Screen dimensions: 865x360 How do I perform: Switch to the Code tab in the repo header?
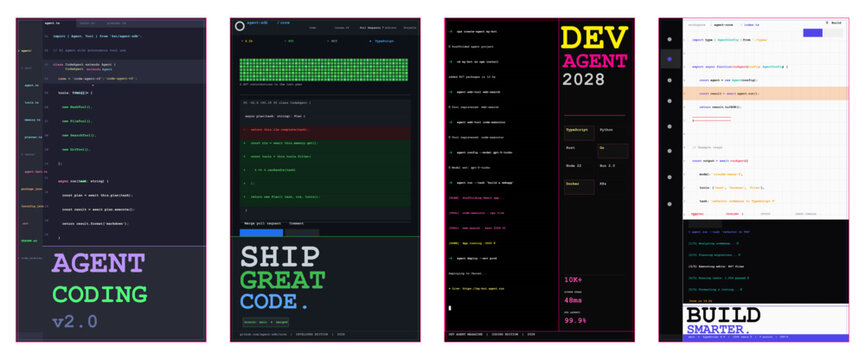click(x=313, y=27)
